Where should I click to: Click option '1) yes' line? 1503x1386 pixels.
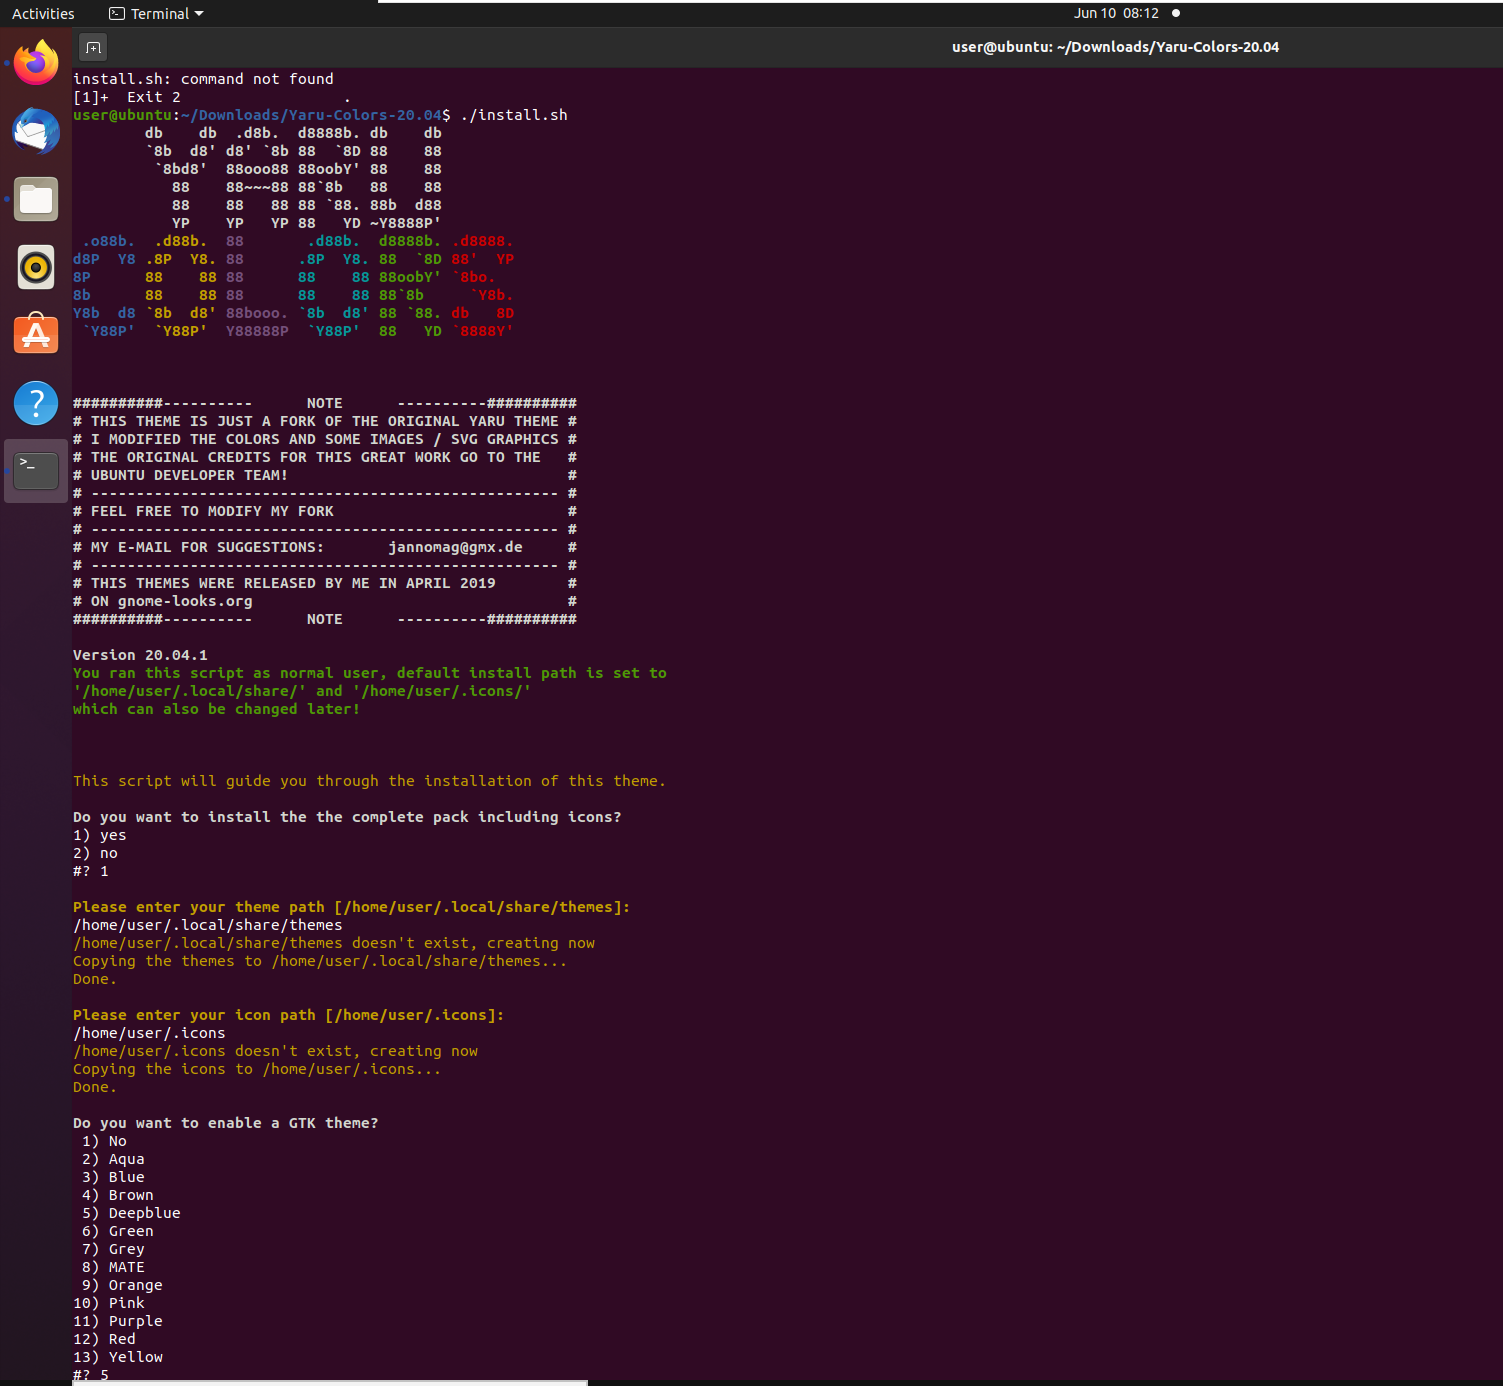coord(100,835)
